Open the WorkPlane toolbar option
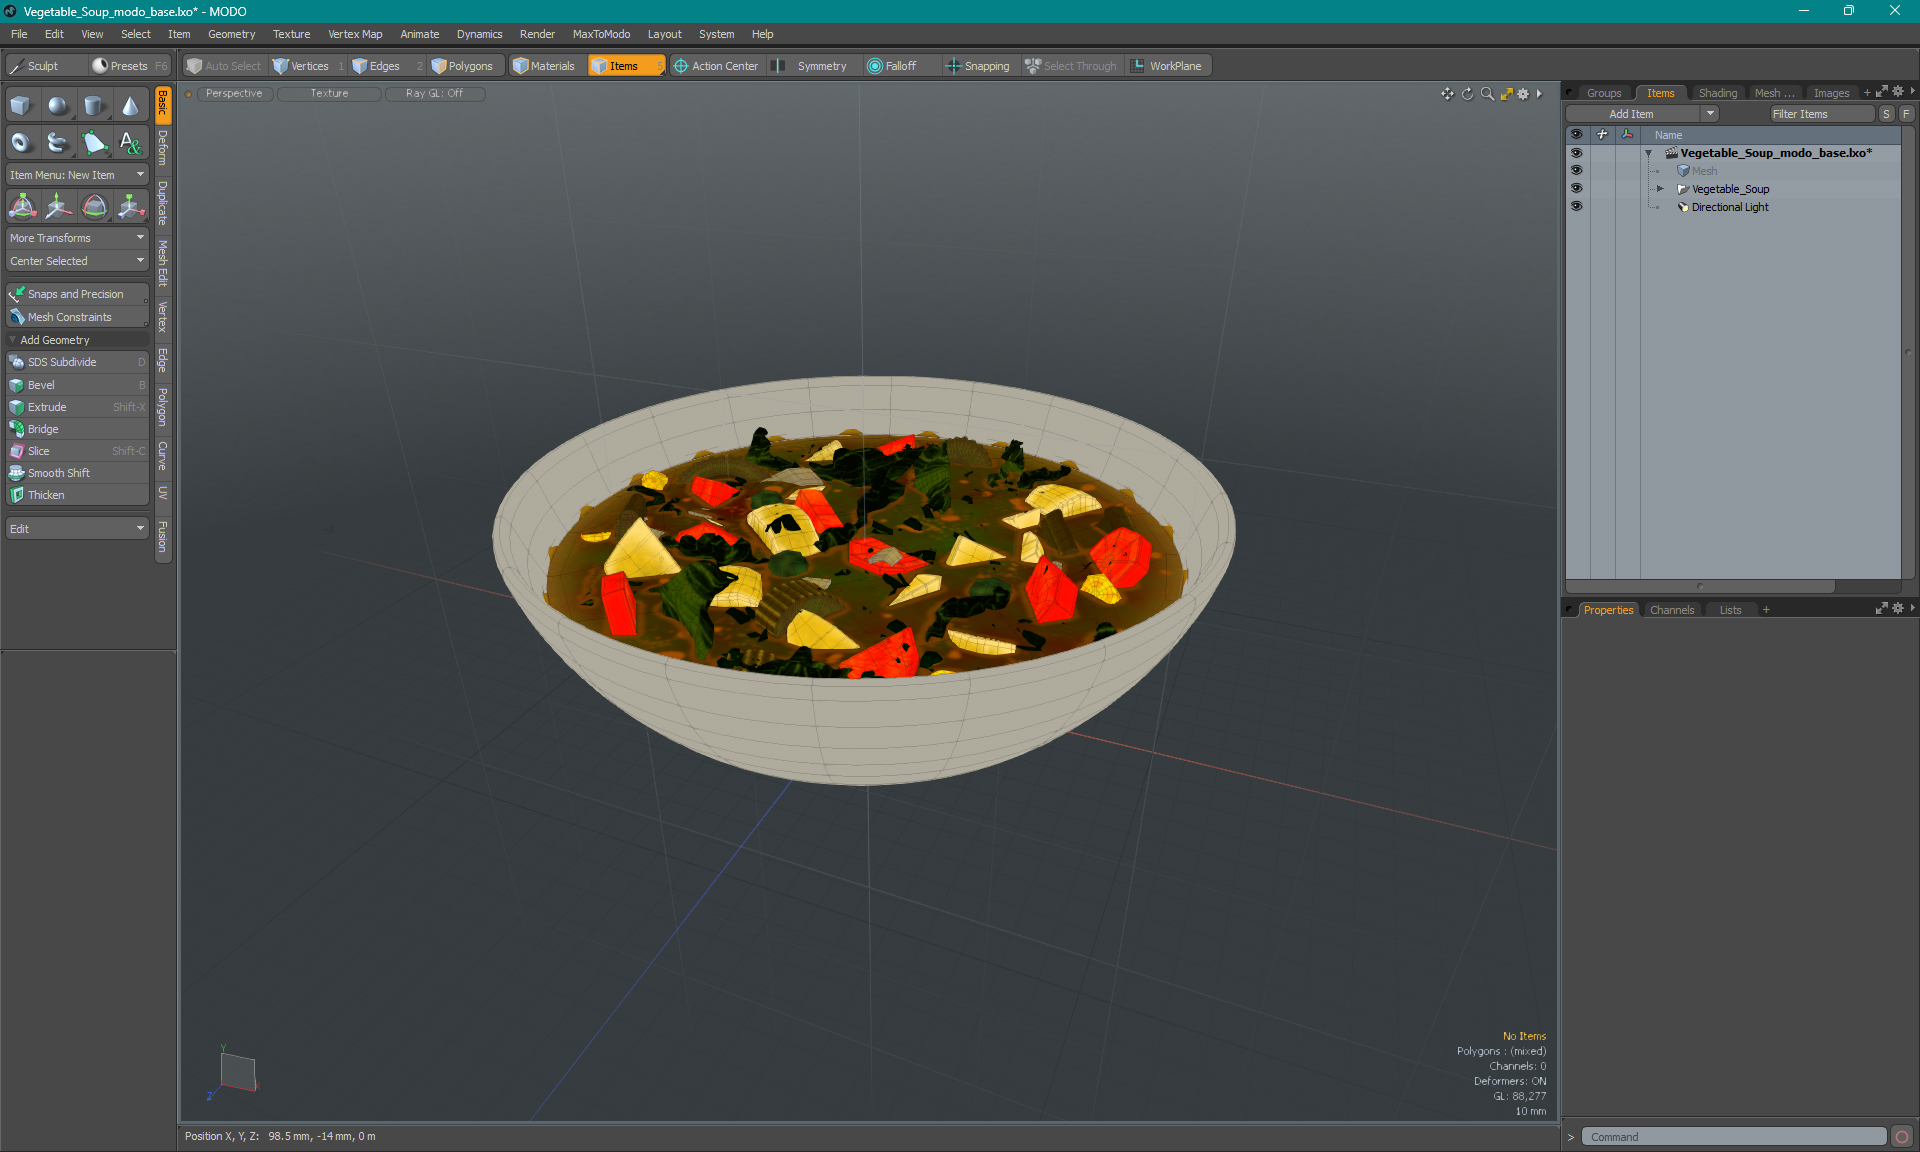 click(x=1167, y=66)
